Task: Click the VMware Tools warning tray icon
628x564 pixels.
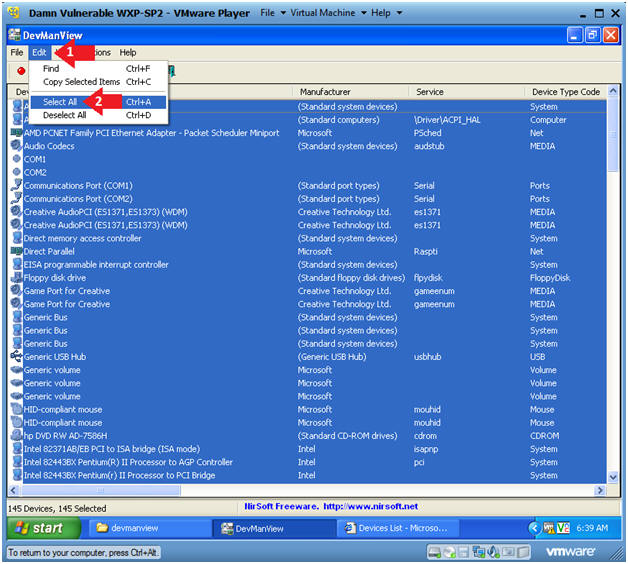Action: tap(549, 528)
